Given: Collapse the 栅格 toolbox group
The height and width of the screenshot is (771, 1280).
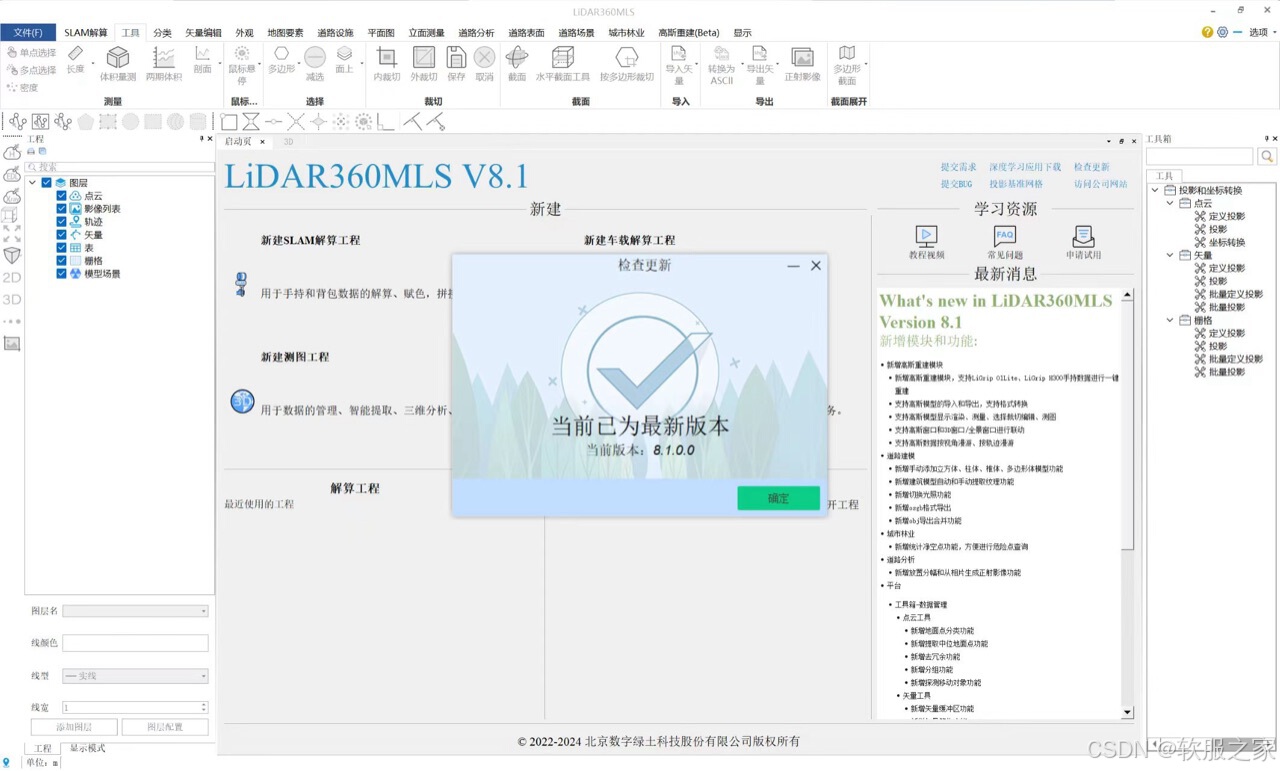Looking at the screenshot, I should coord(1170,320).
